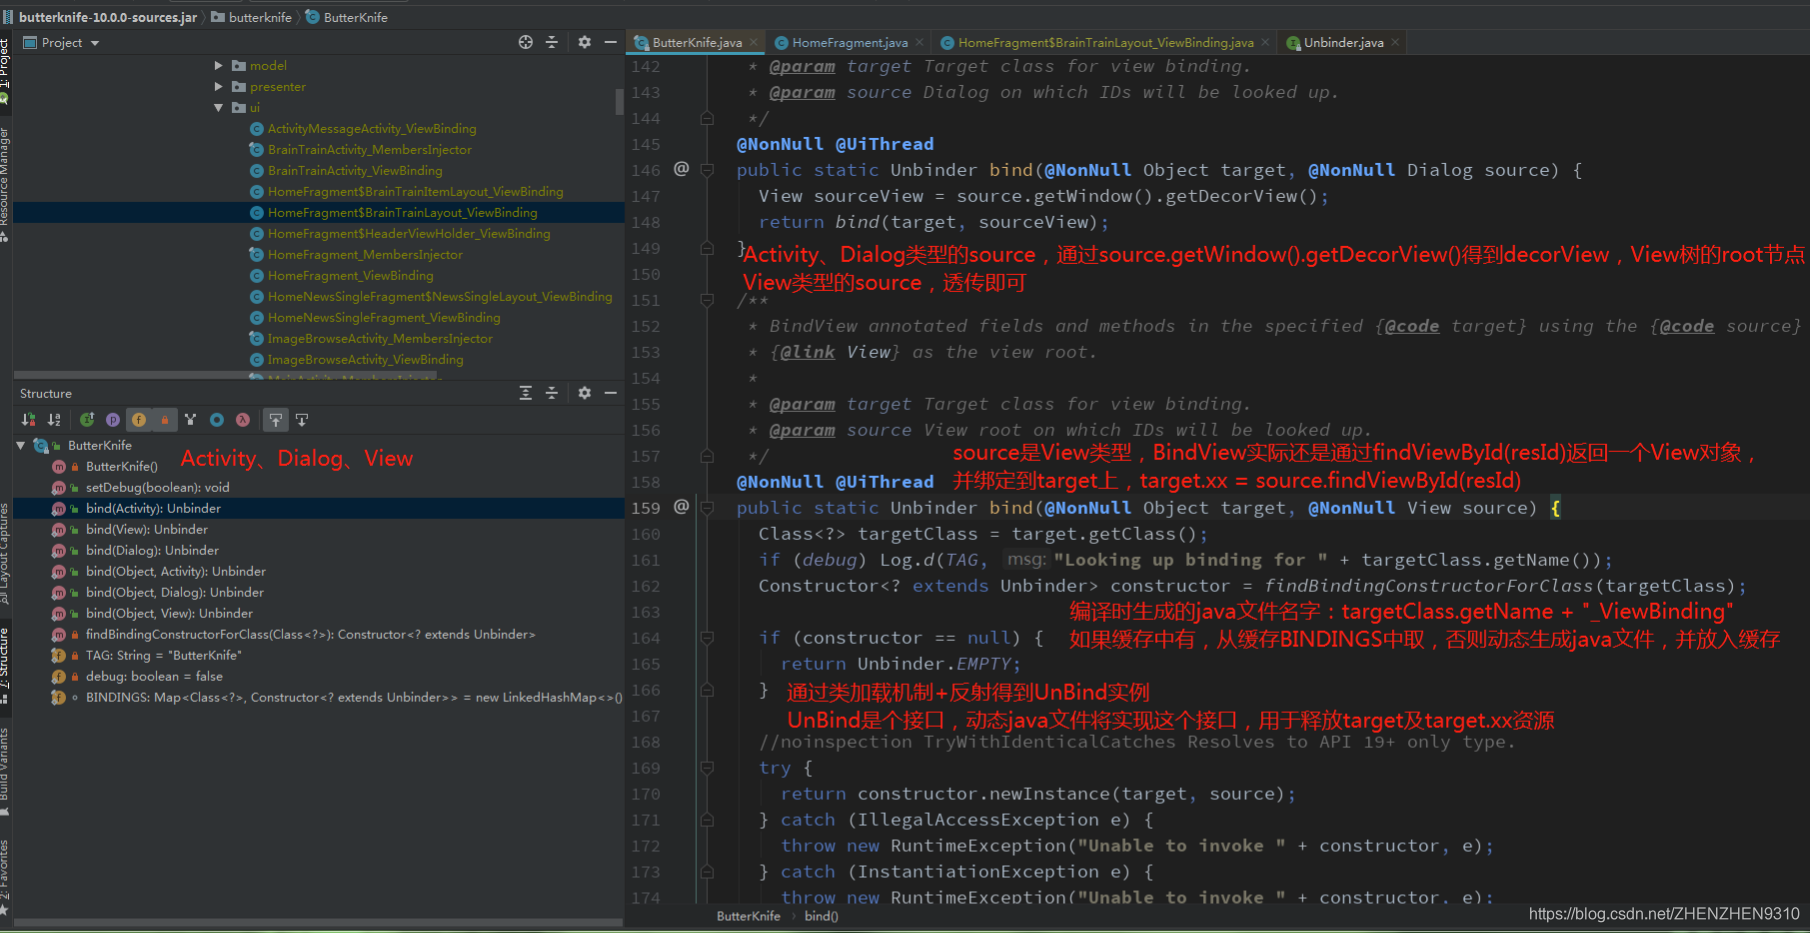Select ImageBrowseActivity_ViewBinding in project tree
The height and width of the screenshot is (933, 1810).
point(366,359)
